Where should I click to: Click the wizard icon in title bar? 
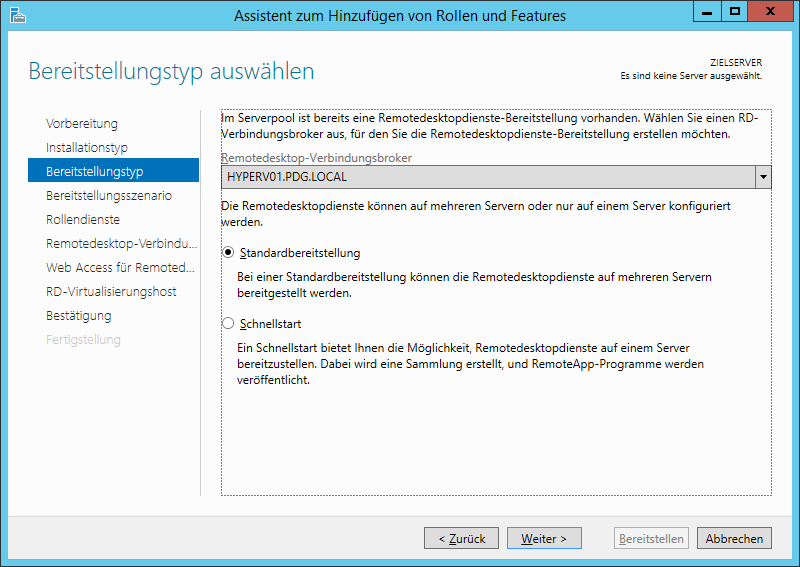pyautogui.click(x=17, y=15)
